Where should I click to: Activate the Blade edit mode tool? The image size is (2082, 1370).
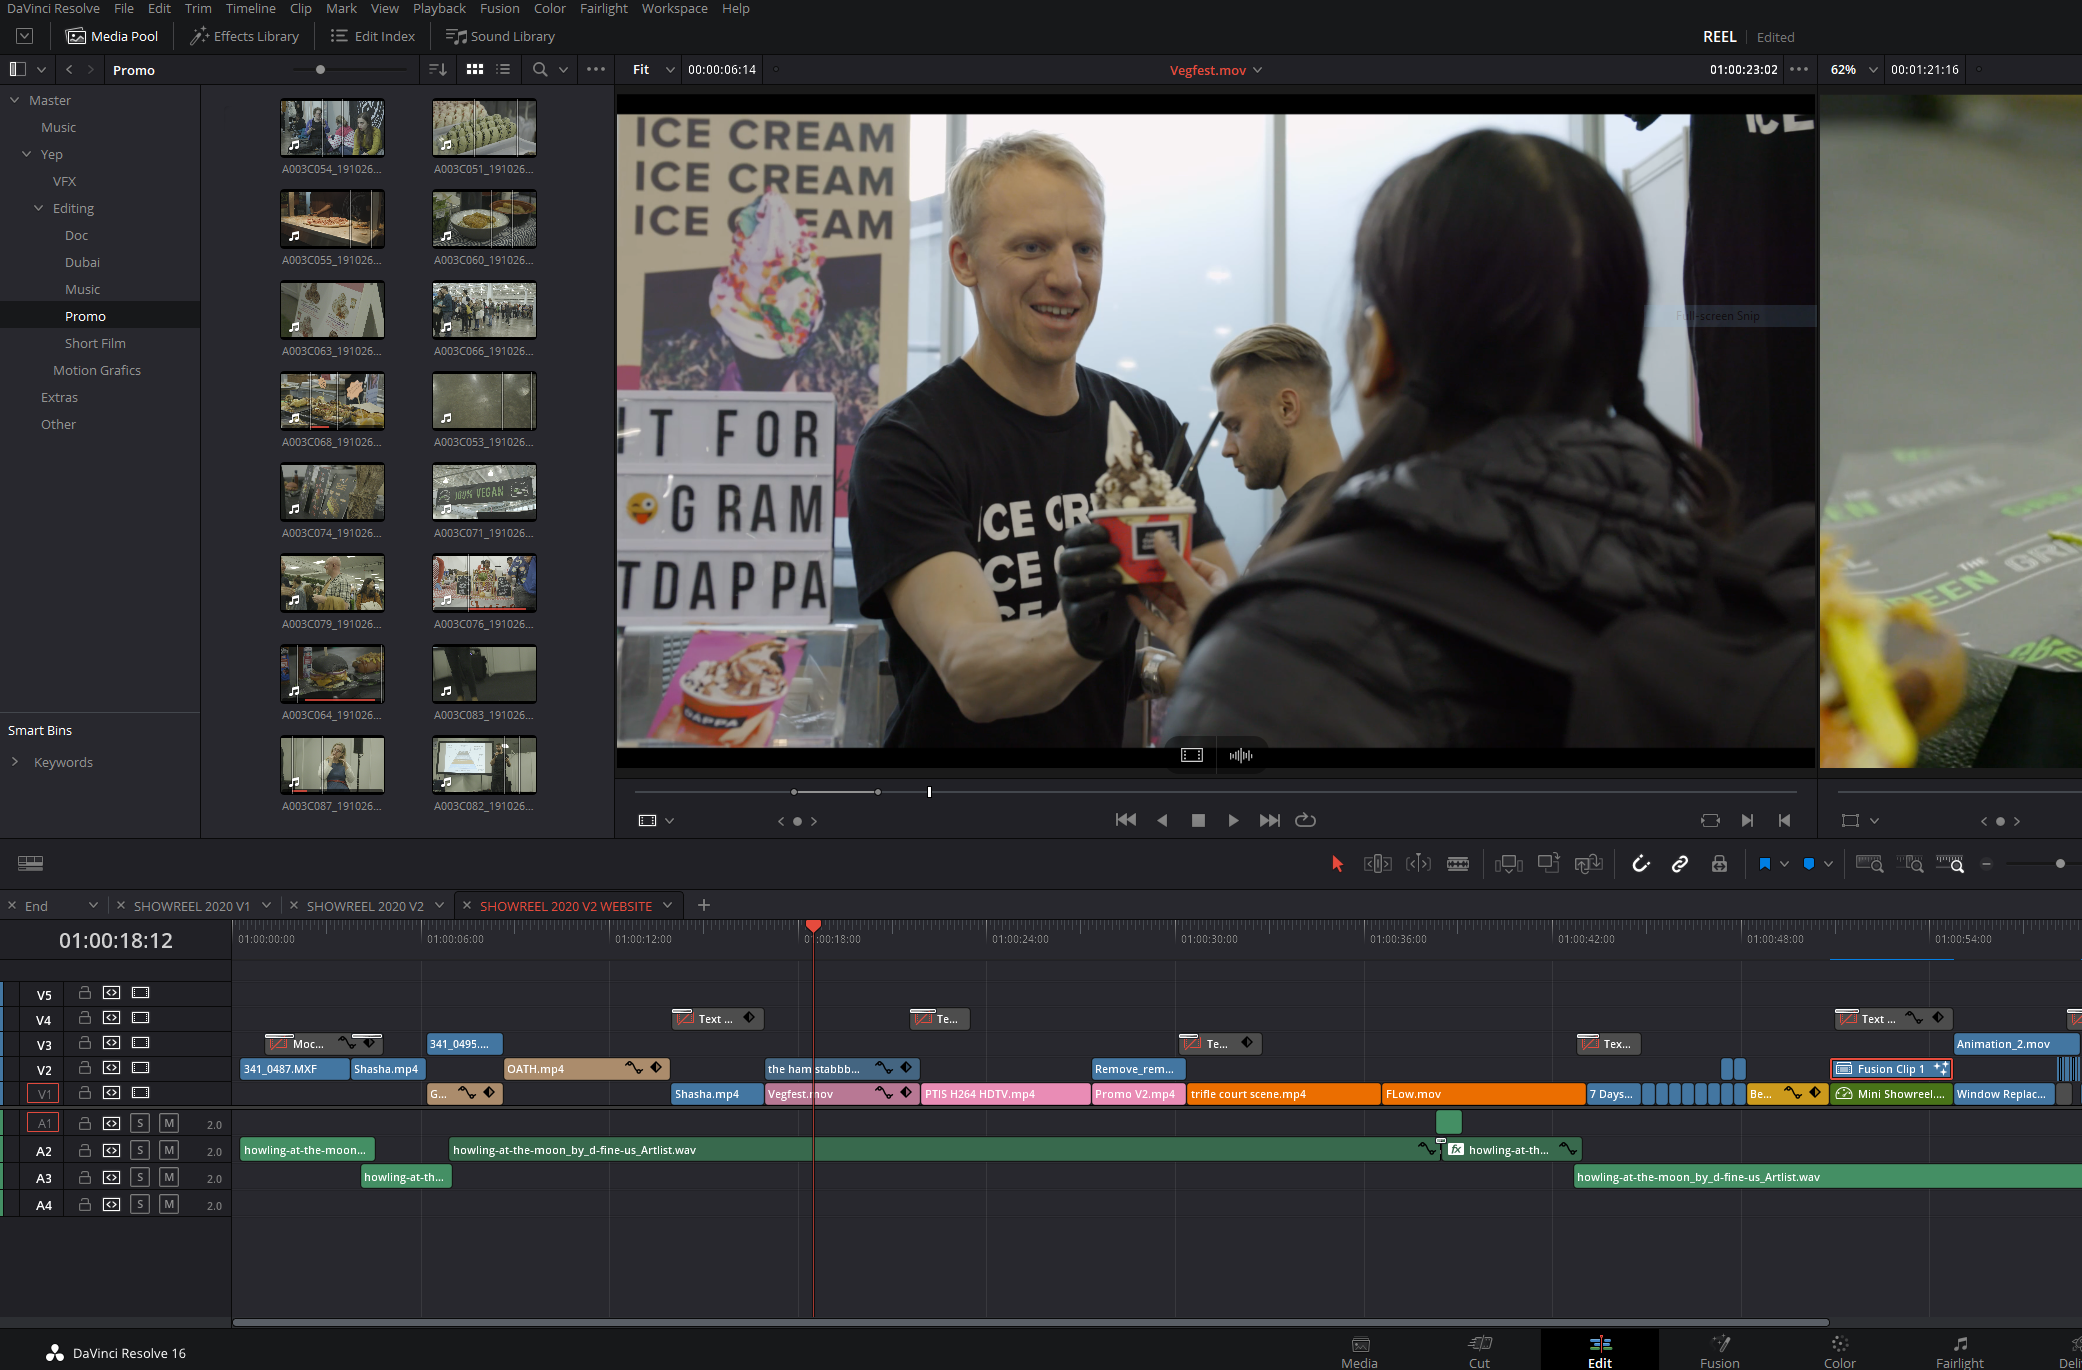(x=1458, y=863)
